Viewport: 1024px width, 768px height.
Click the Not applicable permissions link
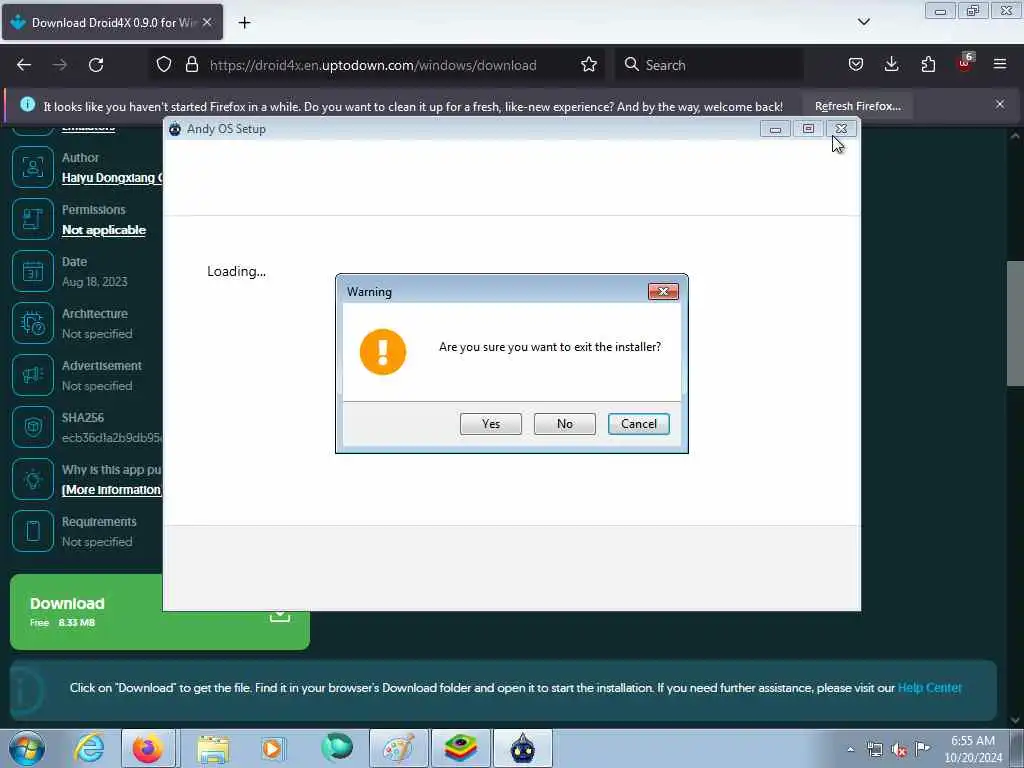(x=104, y=230)
